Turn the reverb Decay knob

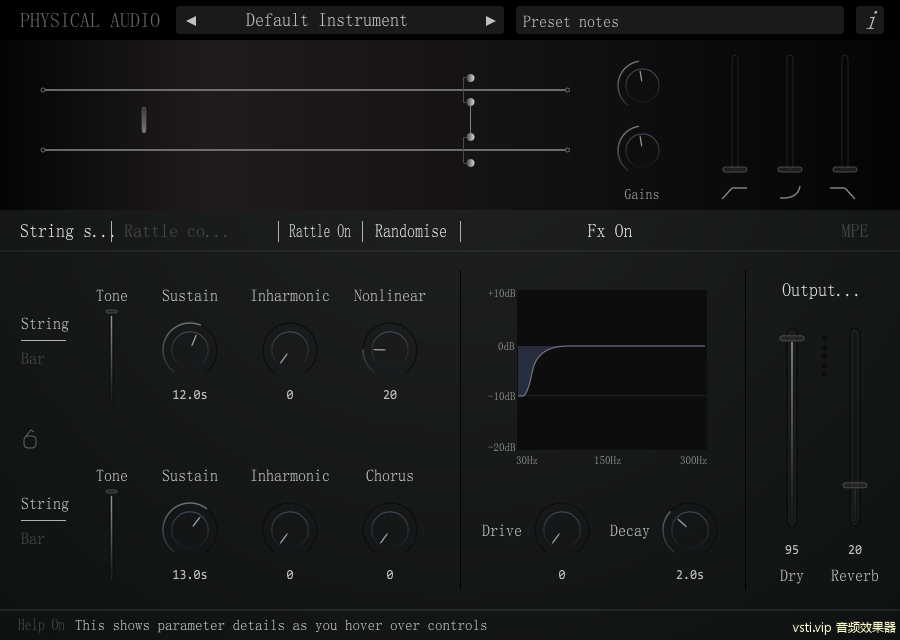click(x=689, y=529)
